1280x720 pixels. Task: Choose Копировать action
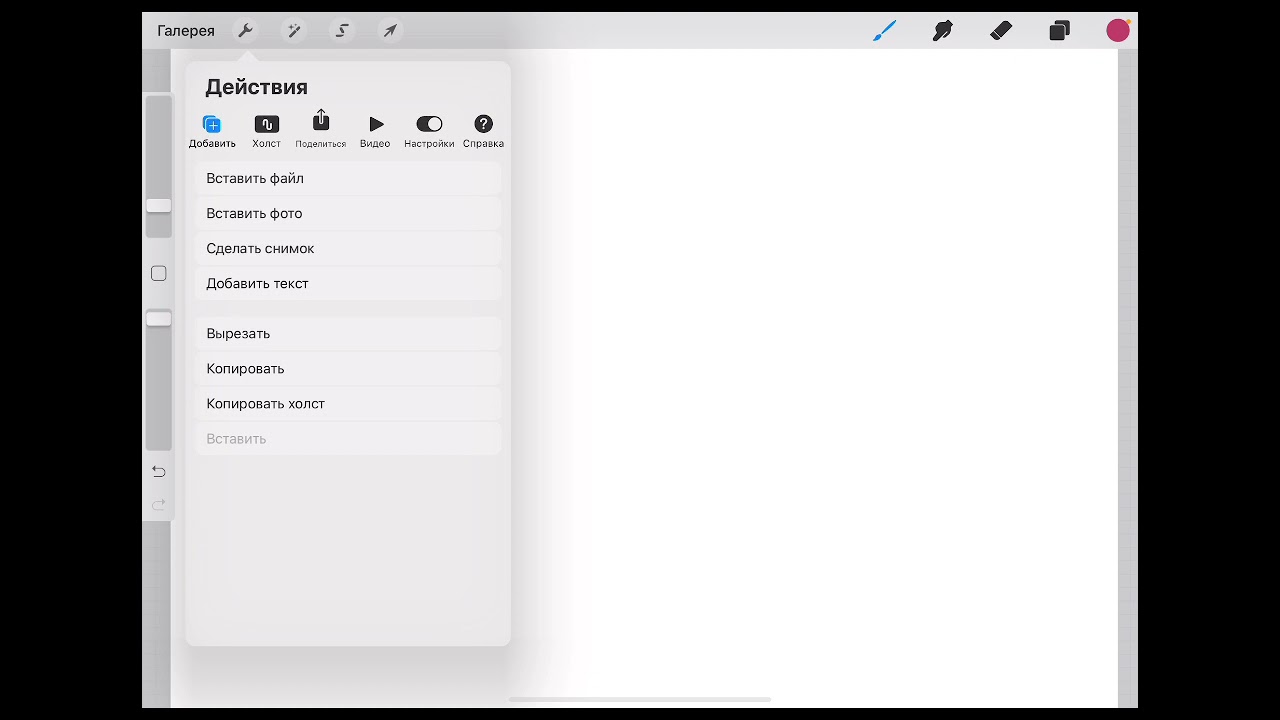tap(348, 368)
